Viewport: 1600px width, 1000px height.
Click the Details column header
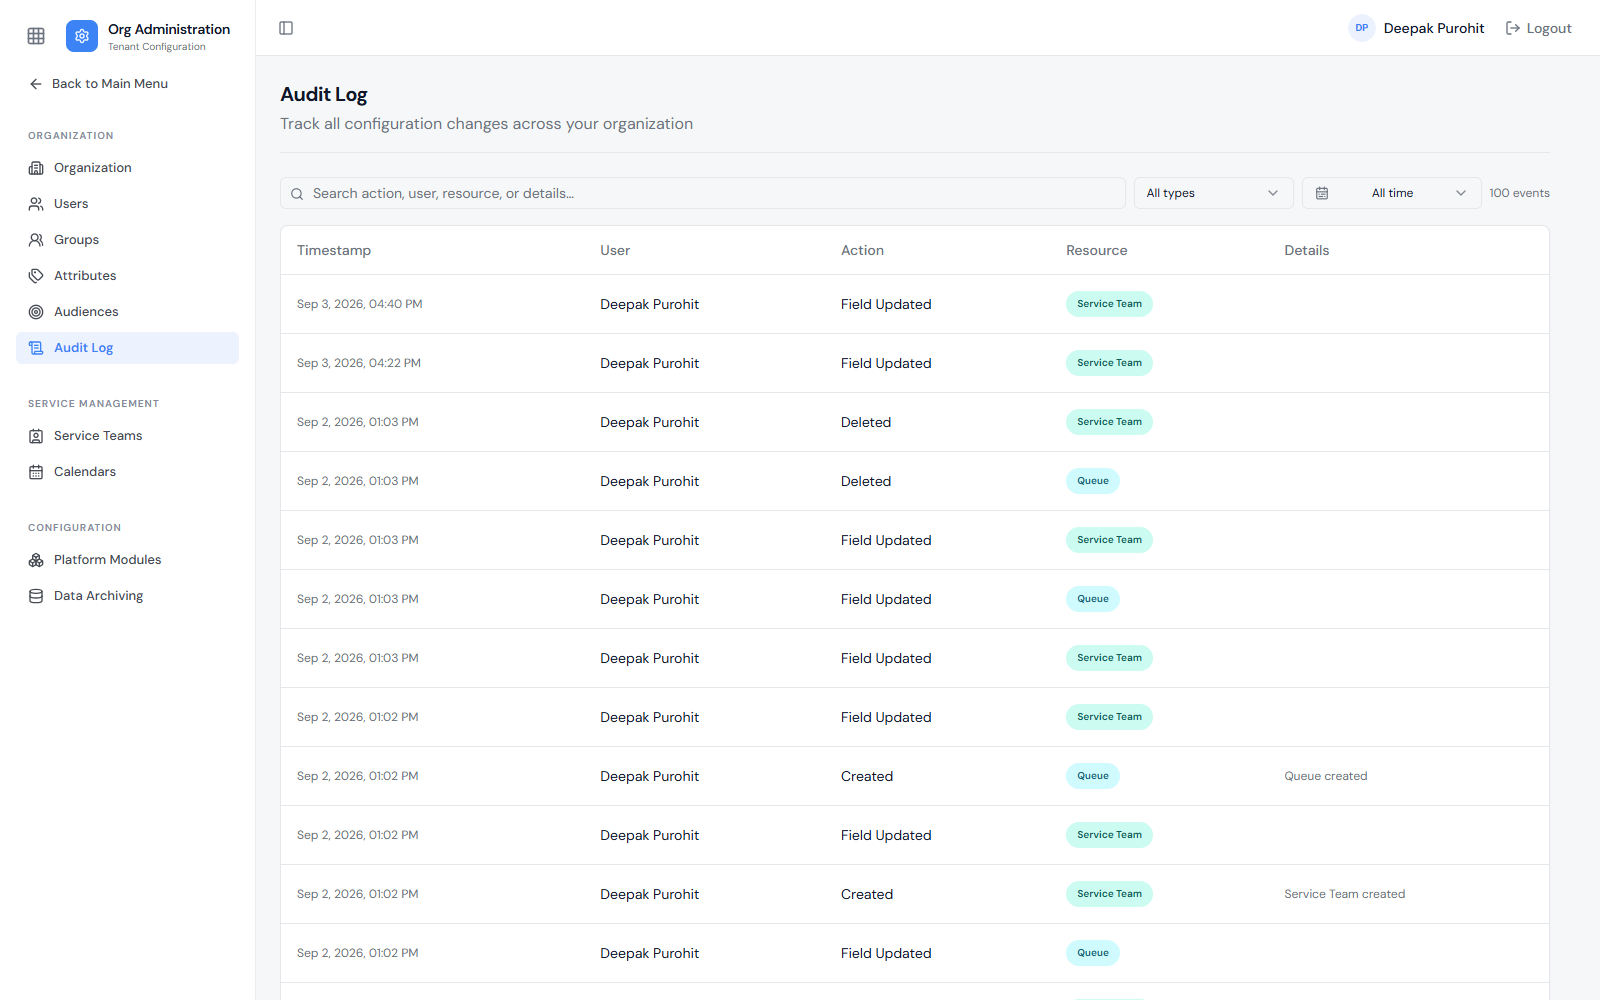(1306, 250)
